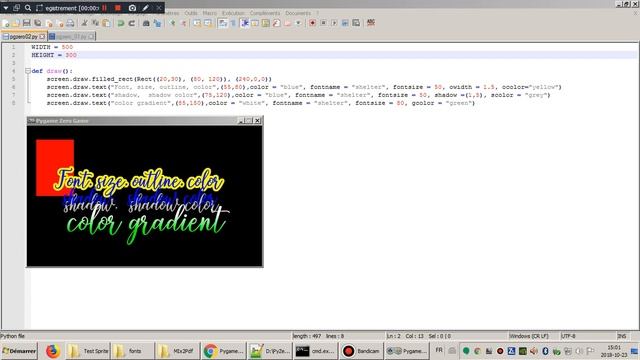Toggle INS mode in the status bar
640x360 pixels.
click(x=622, y=336)
